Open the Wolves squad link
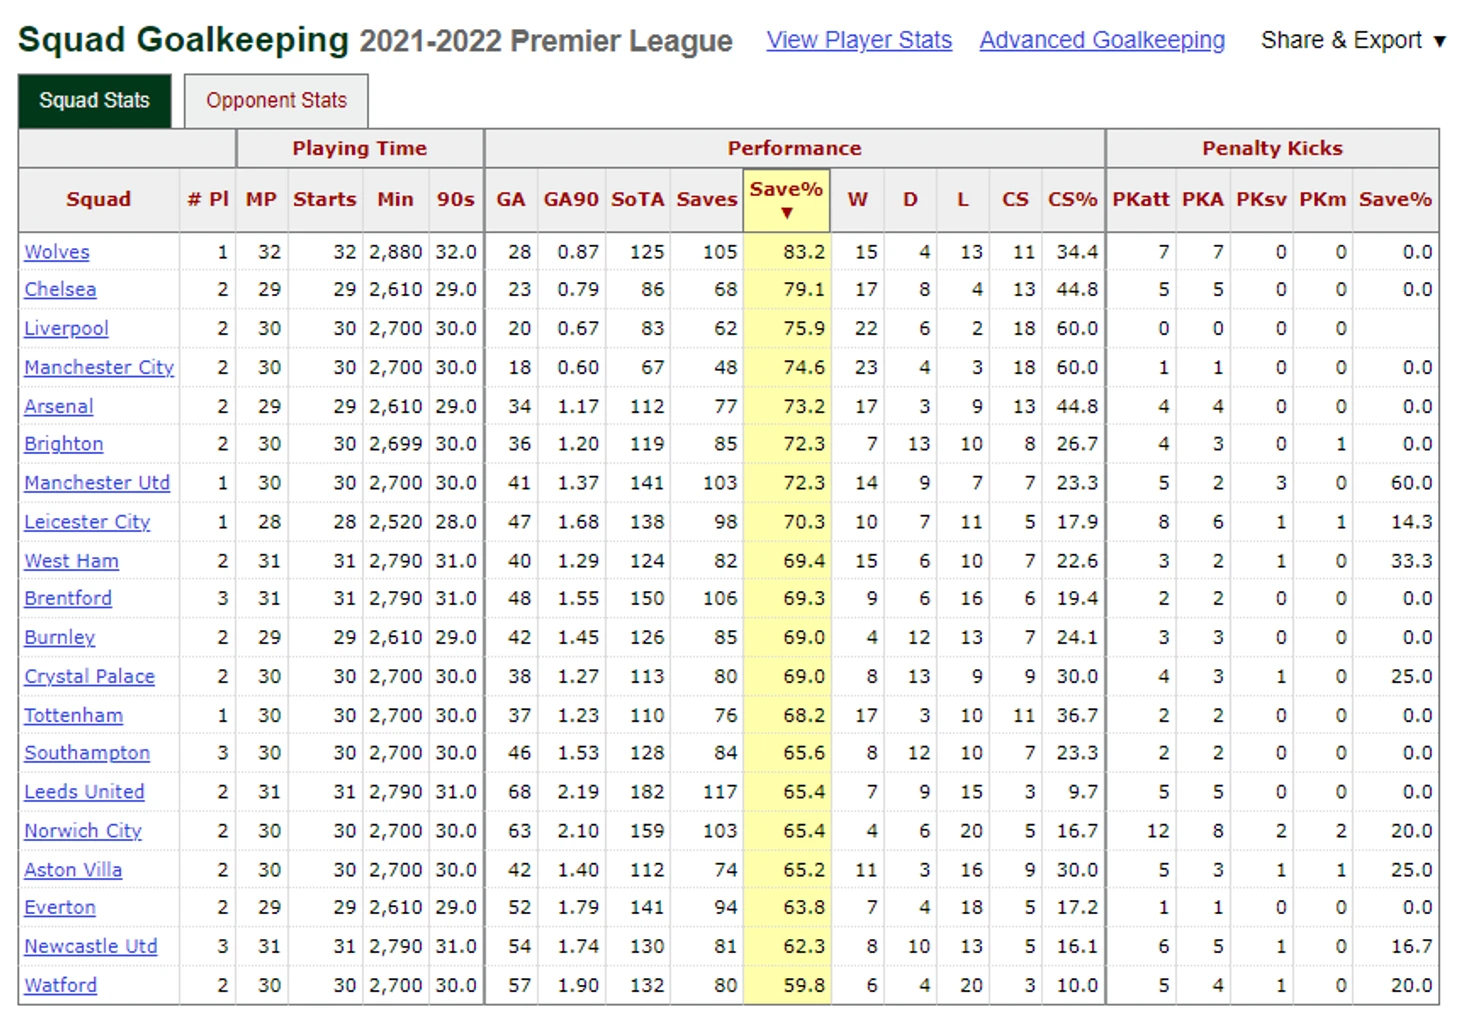 [57, 252]
